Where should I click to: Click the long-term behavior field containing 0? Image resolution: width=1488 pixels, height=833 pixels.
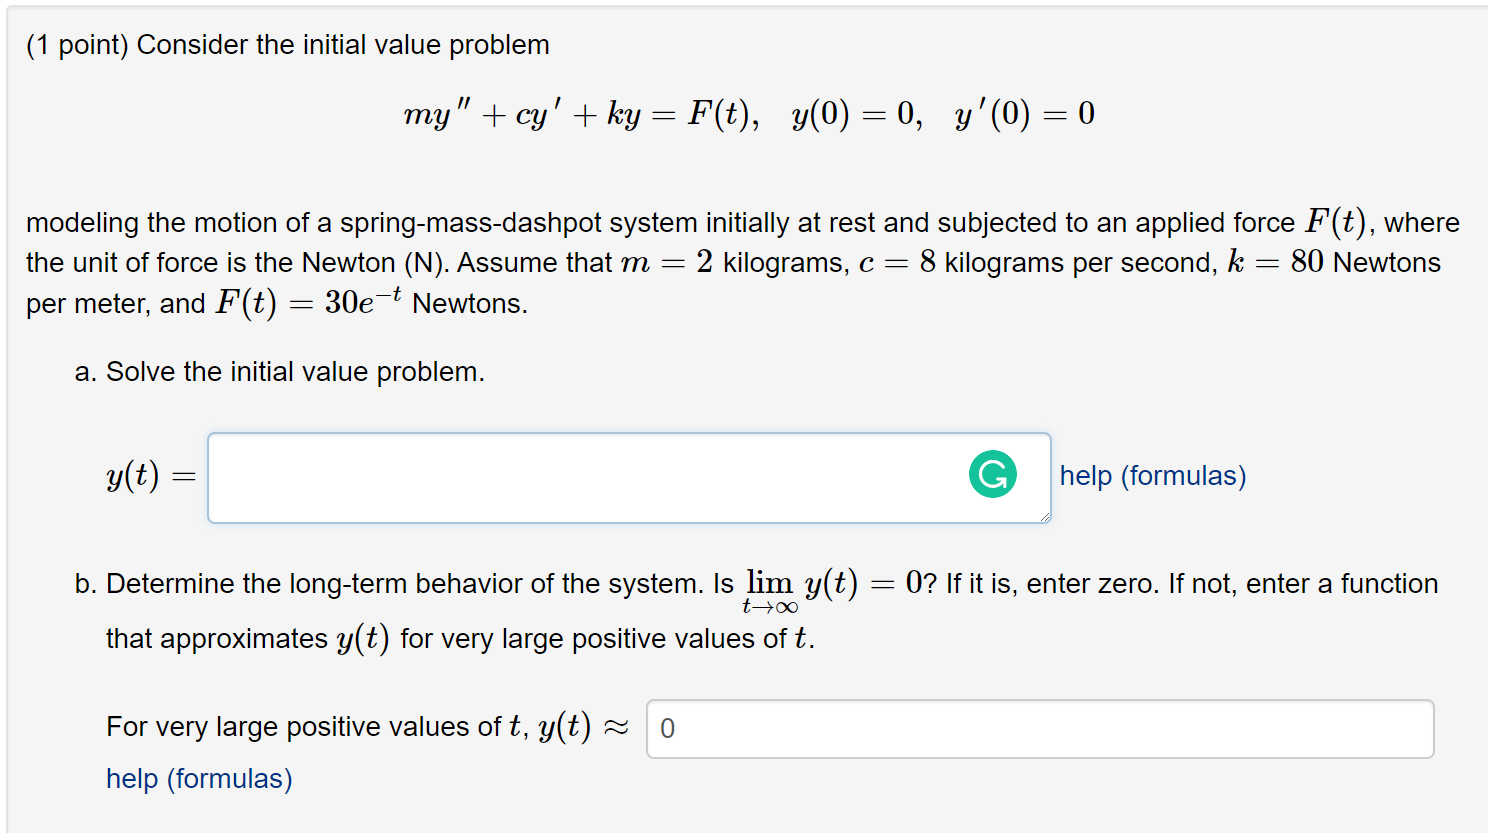point(1040,729)
